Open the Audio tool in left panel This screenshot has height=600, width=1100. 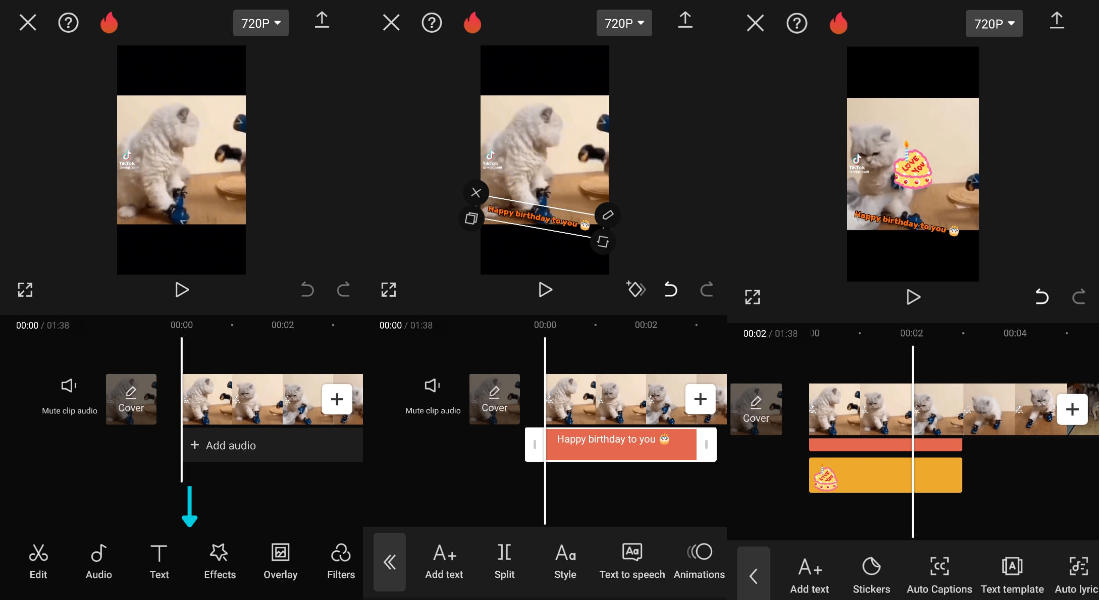point(98,561)
